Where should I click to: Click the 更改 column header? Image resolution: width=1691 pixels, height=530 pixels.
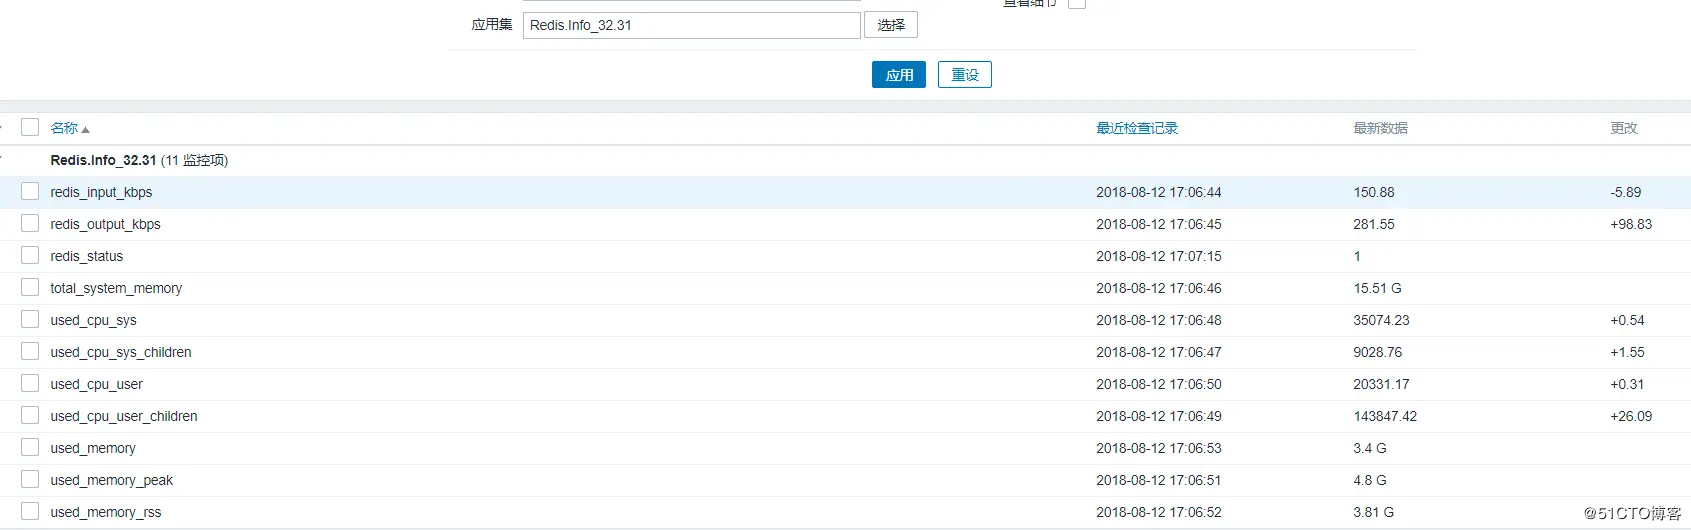coord(1624,128)
